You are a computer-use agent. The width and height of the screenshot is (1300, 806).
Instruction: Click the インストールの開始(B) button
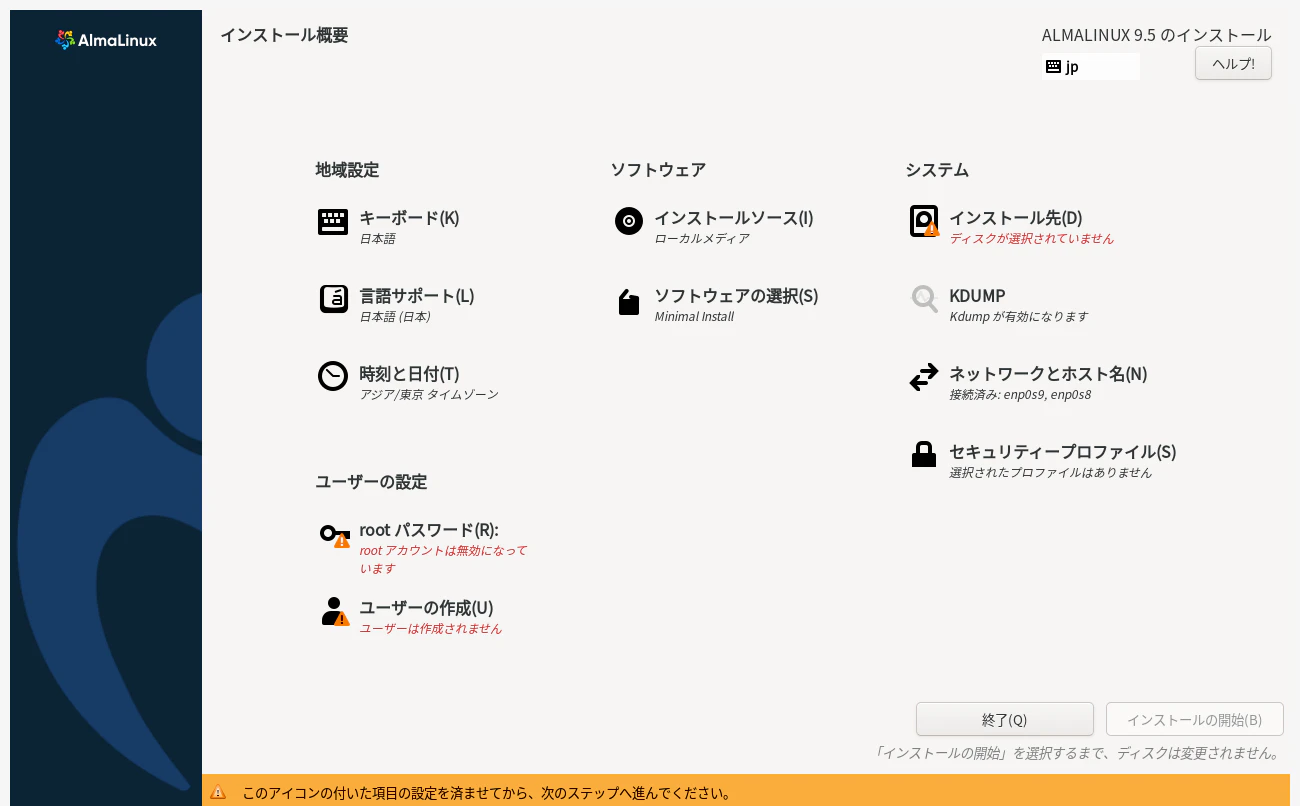pos(1194,719)
